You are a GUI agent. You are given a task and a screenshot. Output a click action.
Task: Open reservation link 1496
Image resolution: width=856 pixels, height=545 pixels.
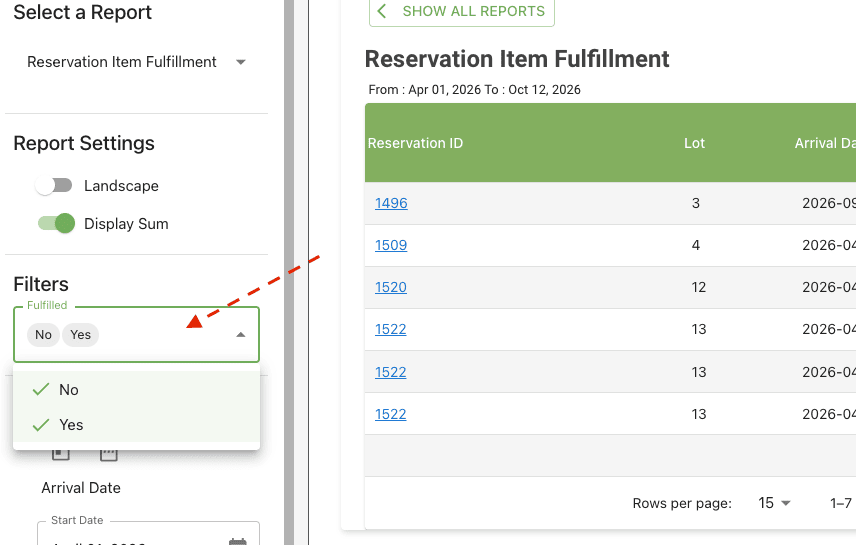coord(391,203)
